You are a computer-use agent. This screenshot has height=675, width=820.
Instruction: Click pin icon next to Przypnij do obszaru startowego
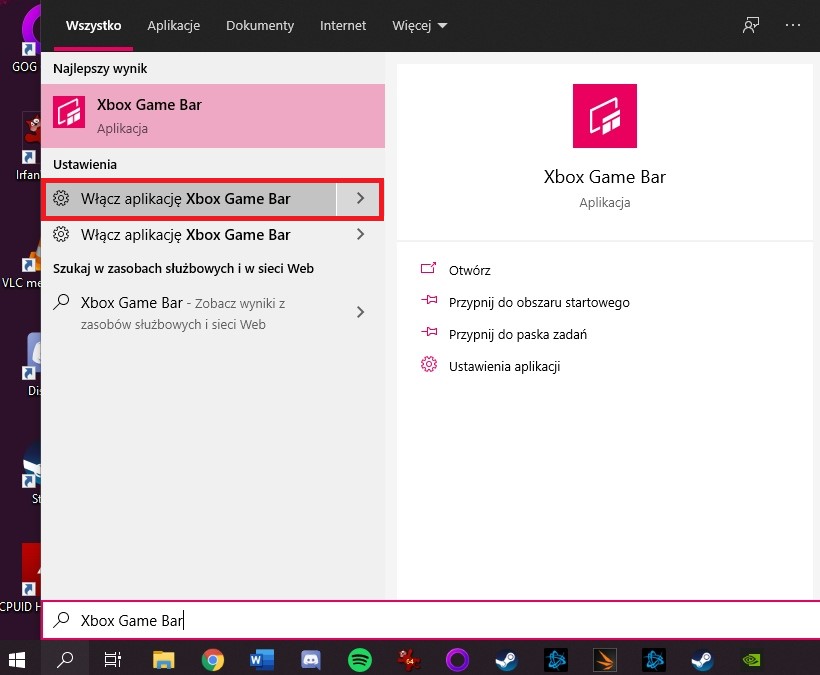(x=429, y=301)
